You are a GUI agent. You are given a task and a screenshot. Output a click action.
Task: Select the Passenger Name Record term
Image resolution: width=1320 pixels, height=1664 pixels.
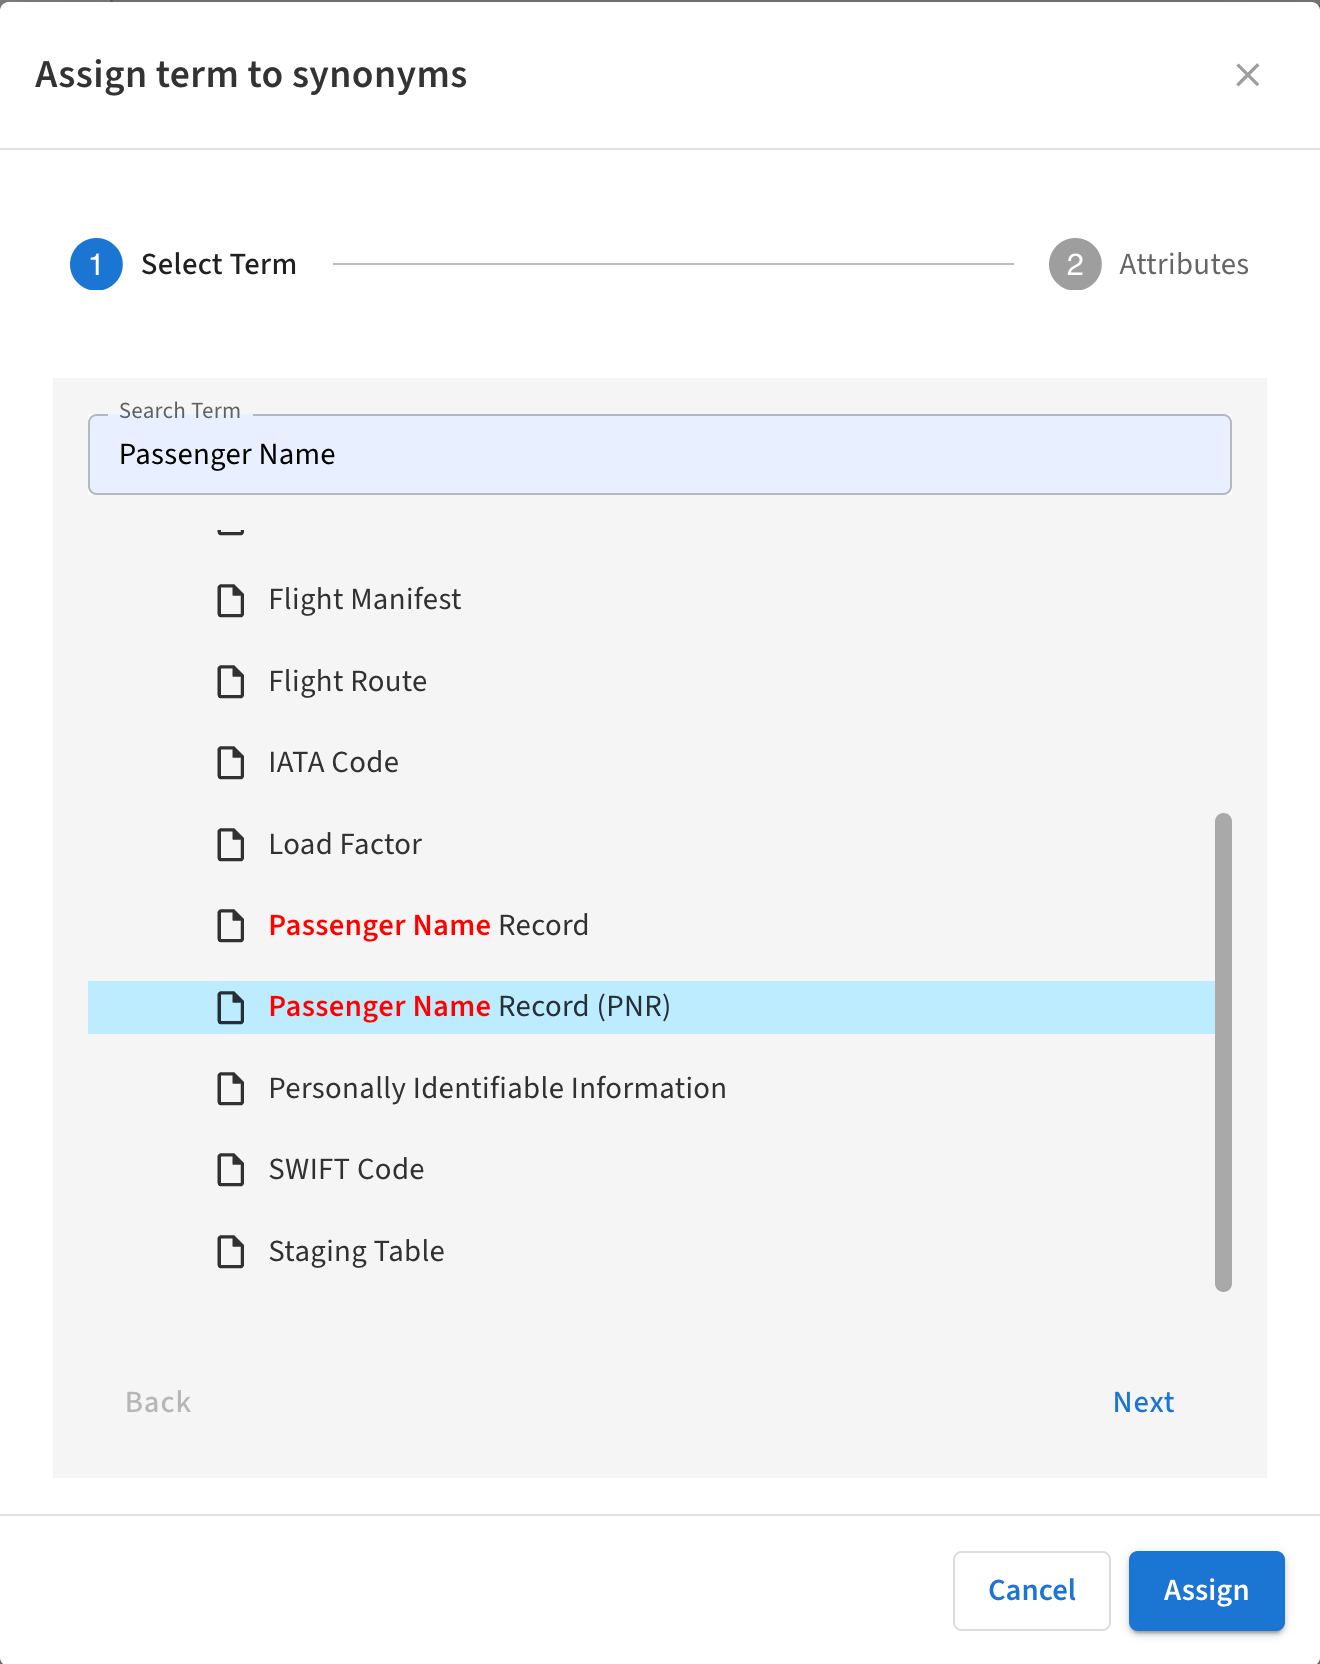coord(428,926)
